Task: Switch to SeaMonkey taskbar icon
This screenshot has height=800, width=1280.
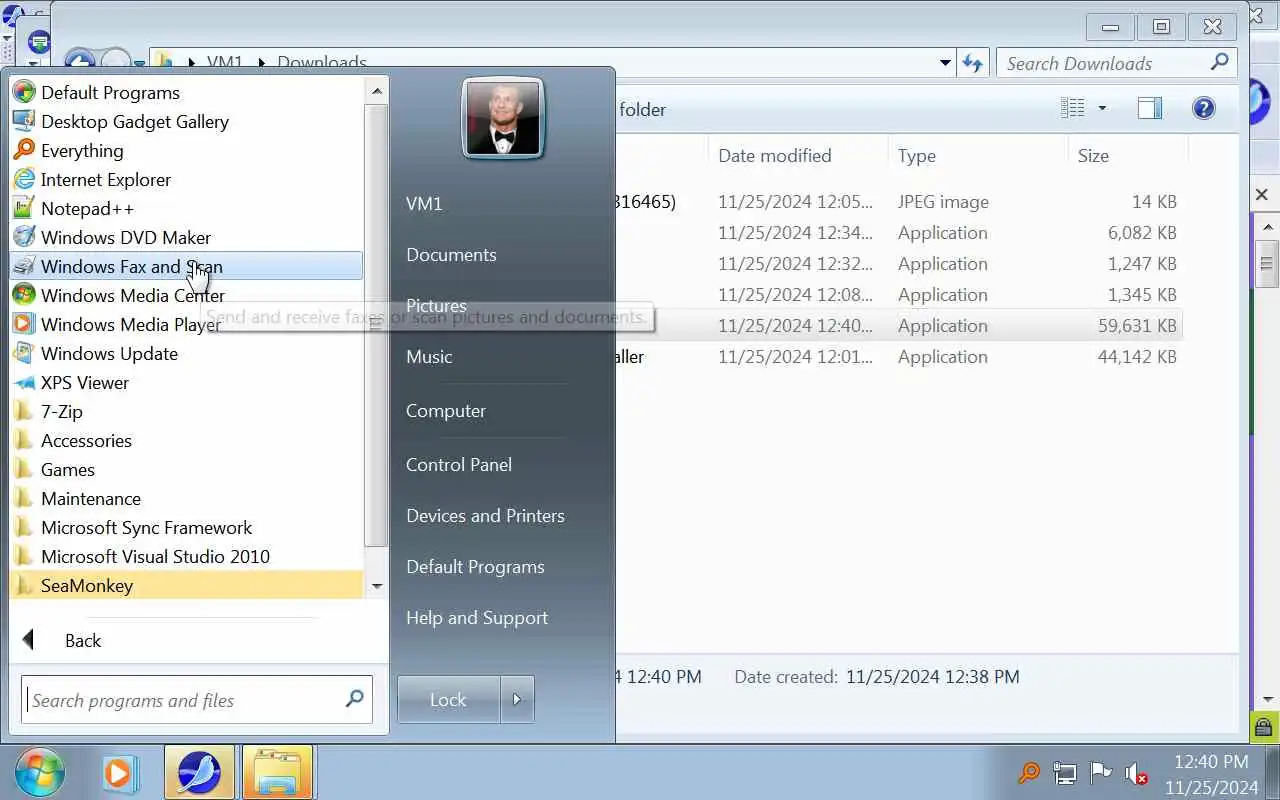Action: click(x=199, y=772)
